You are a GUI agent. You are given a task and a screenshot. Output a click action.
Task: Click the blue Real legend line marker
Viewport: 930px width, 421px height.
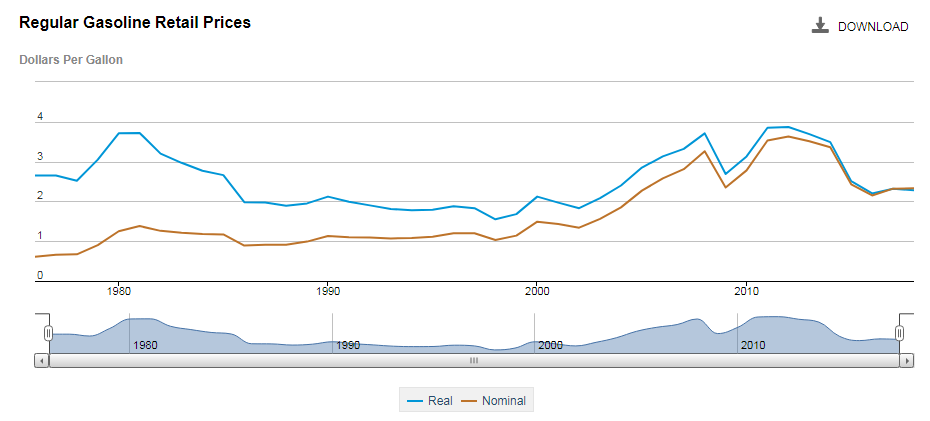pos(415,401)
